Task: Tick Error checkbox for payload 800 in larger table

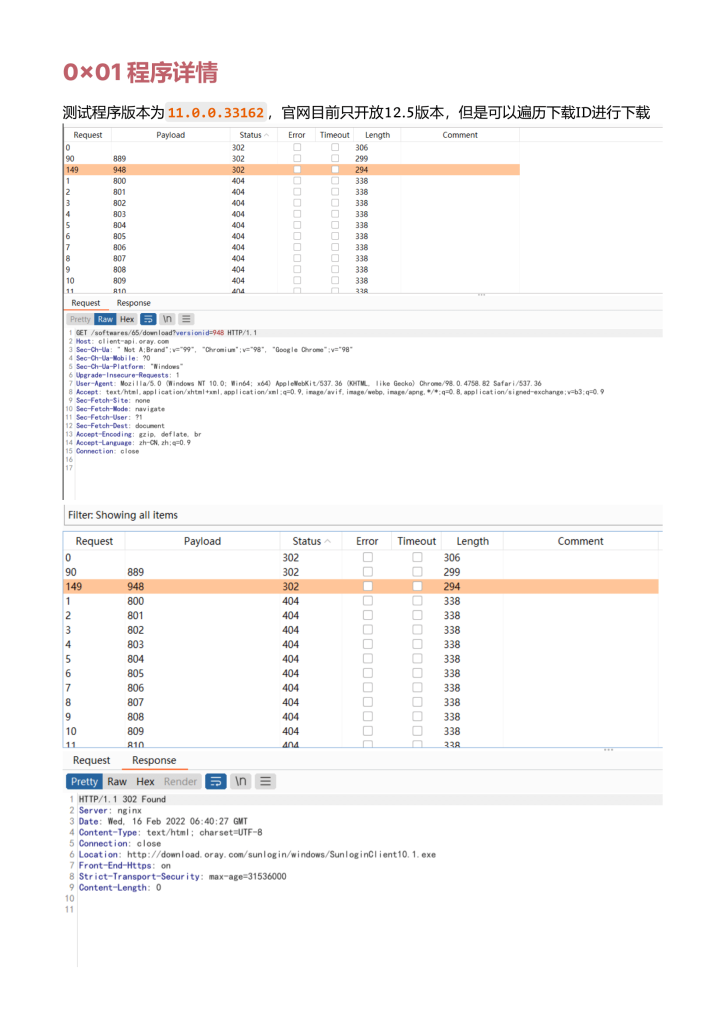Action: click(x=368, y=601)
